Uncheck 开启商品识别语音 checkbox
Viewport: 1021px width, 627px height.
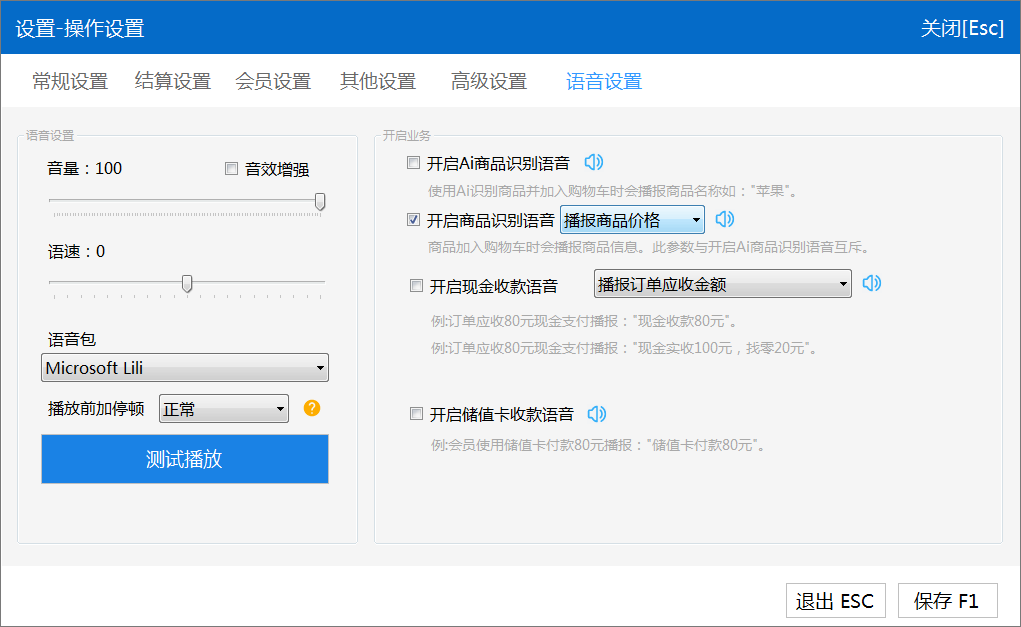pos(414,220)
